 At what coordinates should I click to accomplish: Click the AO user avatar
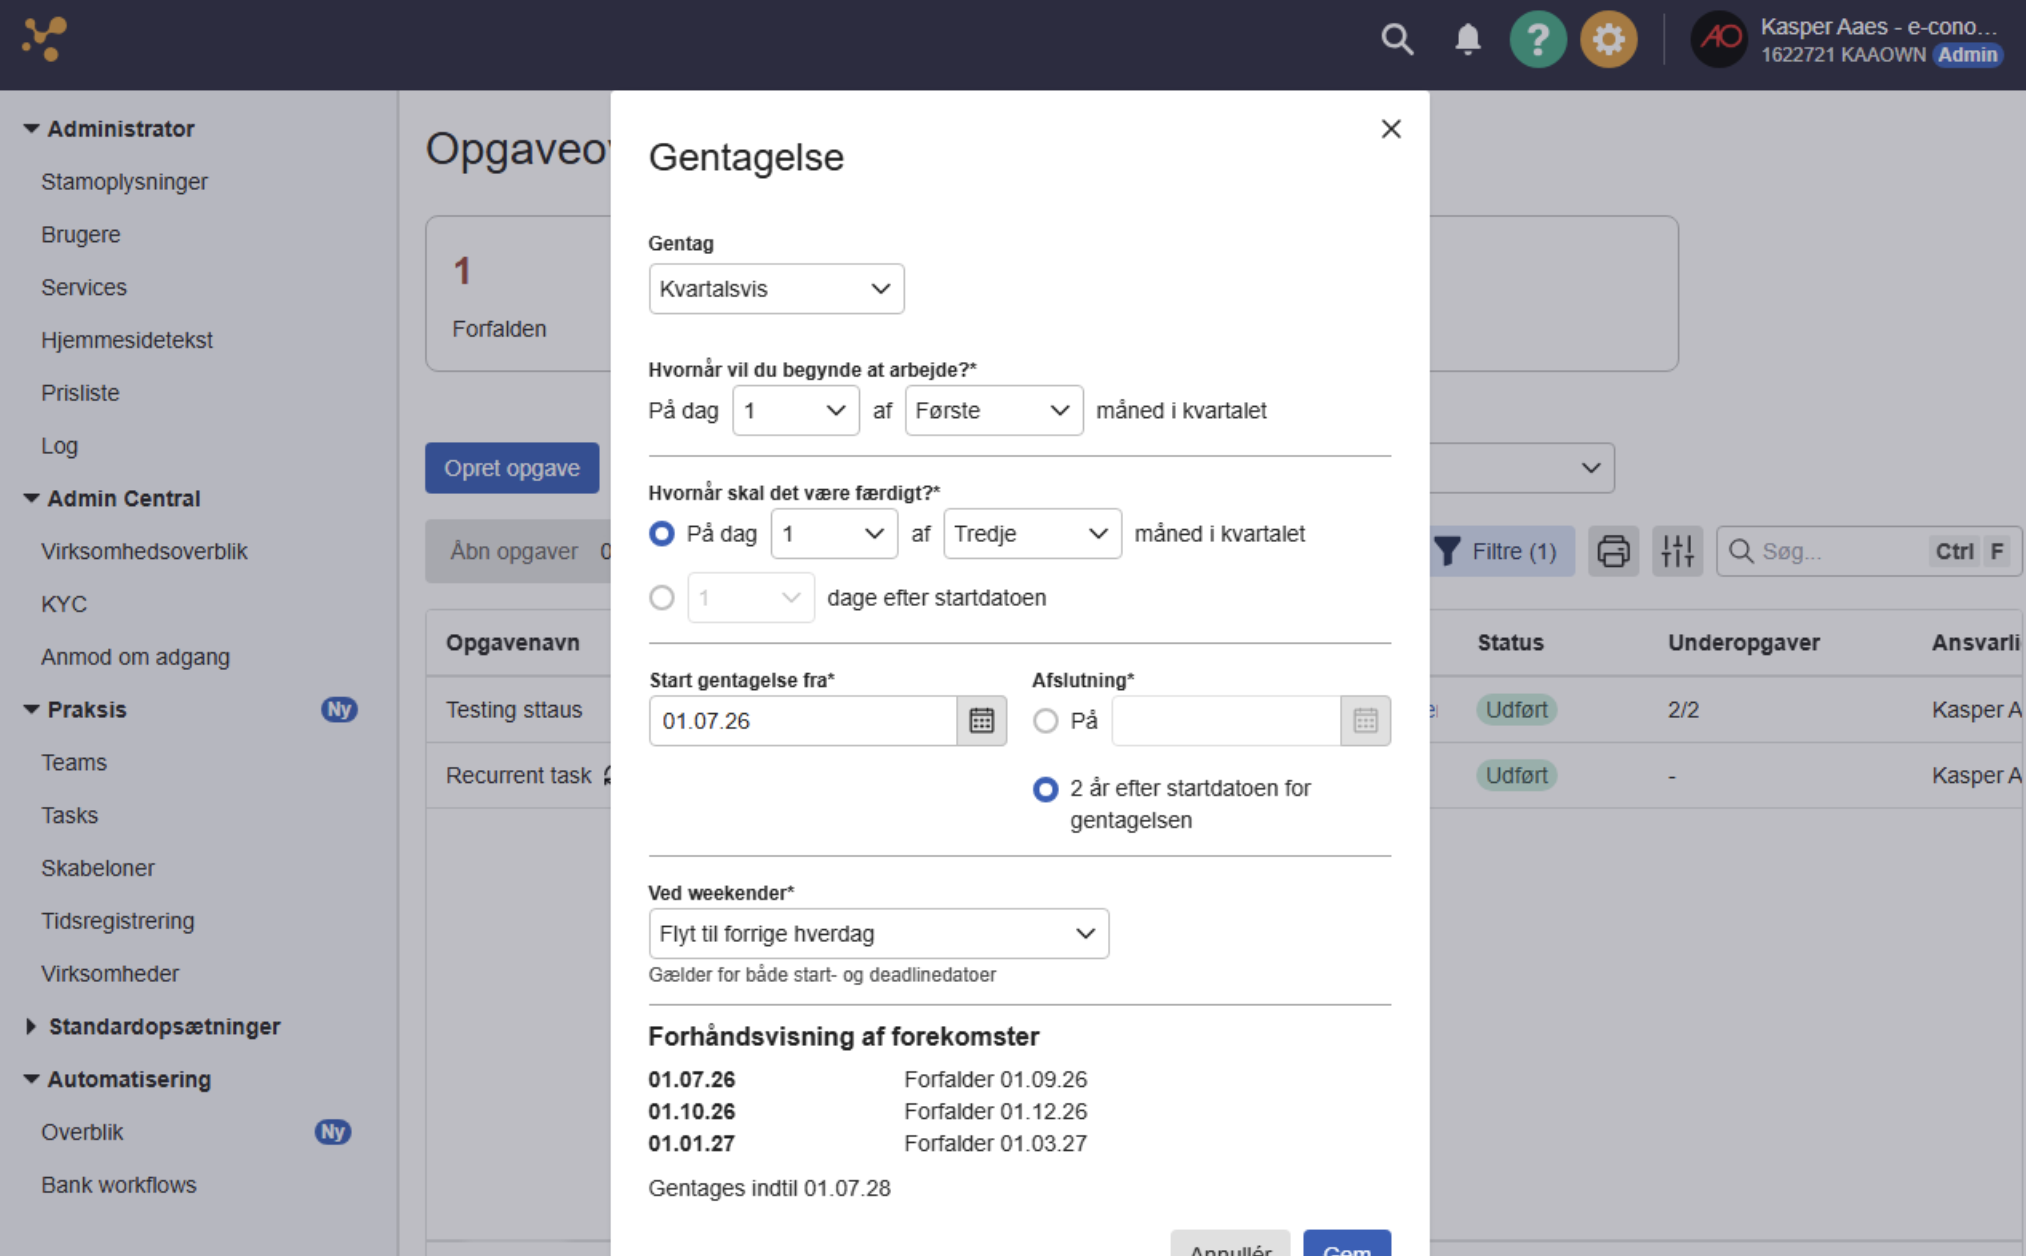coord(1719,39)
